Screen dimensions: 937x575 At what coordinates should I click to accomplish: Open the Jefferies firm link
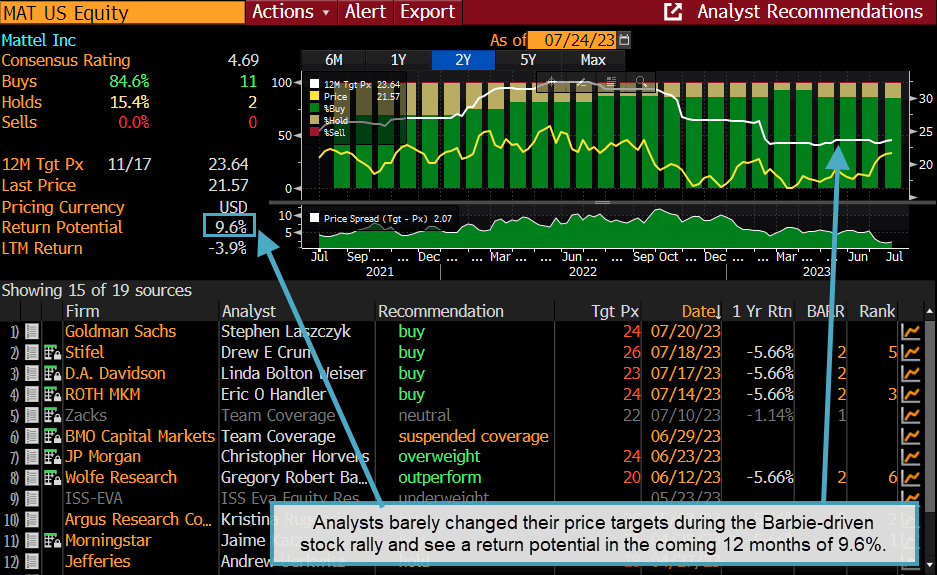(97, 561)
